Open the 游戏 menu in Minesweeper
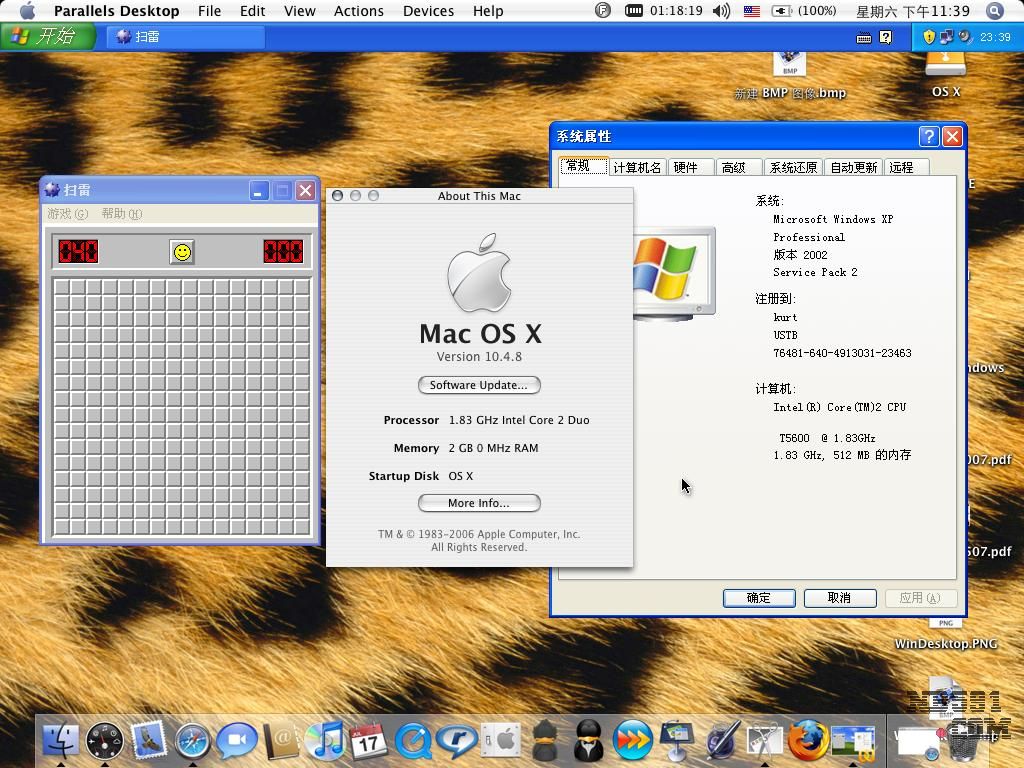1024x768 pixels. tap(67, 214)
